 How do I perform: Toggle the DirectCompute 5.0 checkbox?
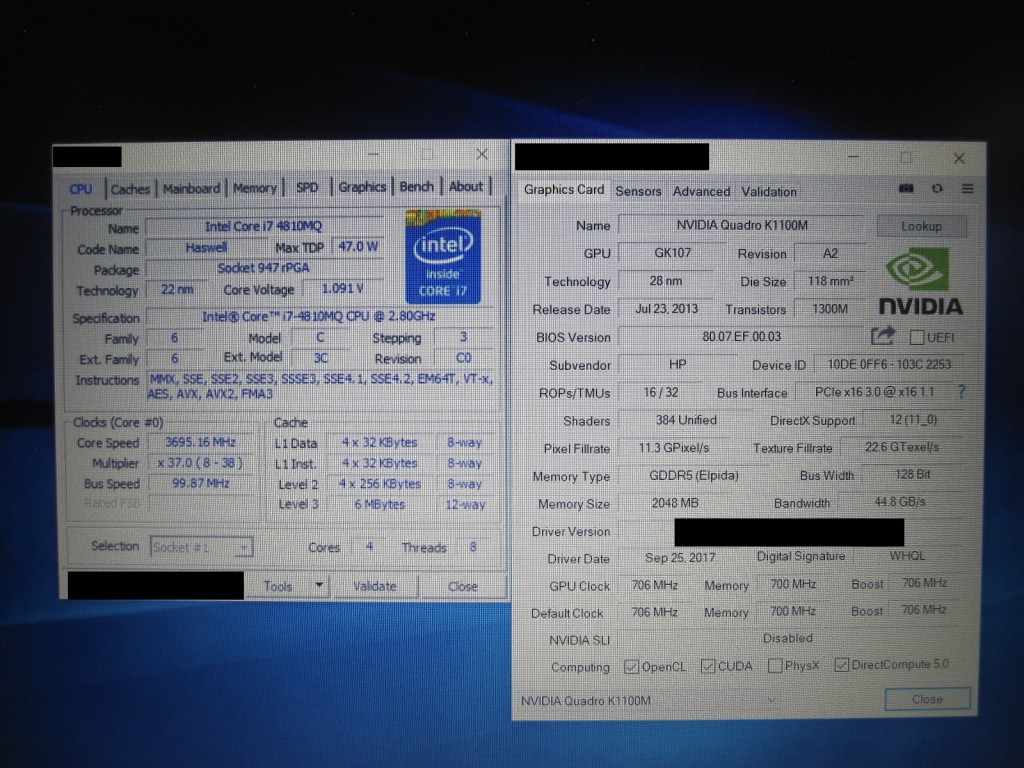click(842, 665)
